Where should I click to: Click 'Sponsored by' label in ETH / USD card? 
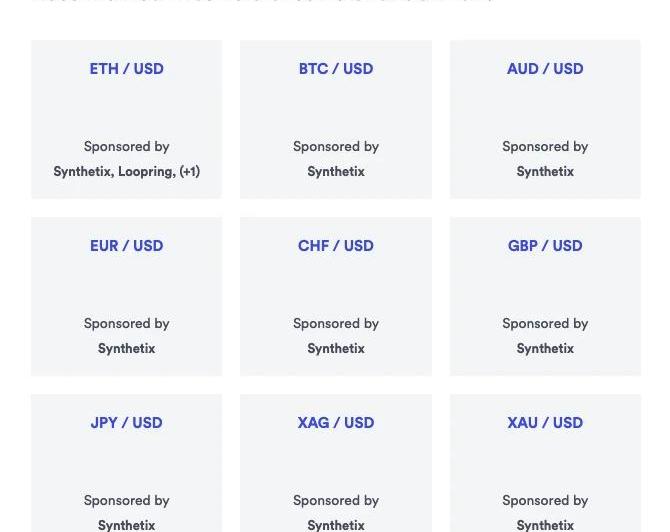(x=126, y=147)
